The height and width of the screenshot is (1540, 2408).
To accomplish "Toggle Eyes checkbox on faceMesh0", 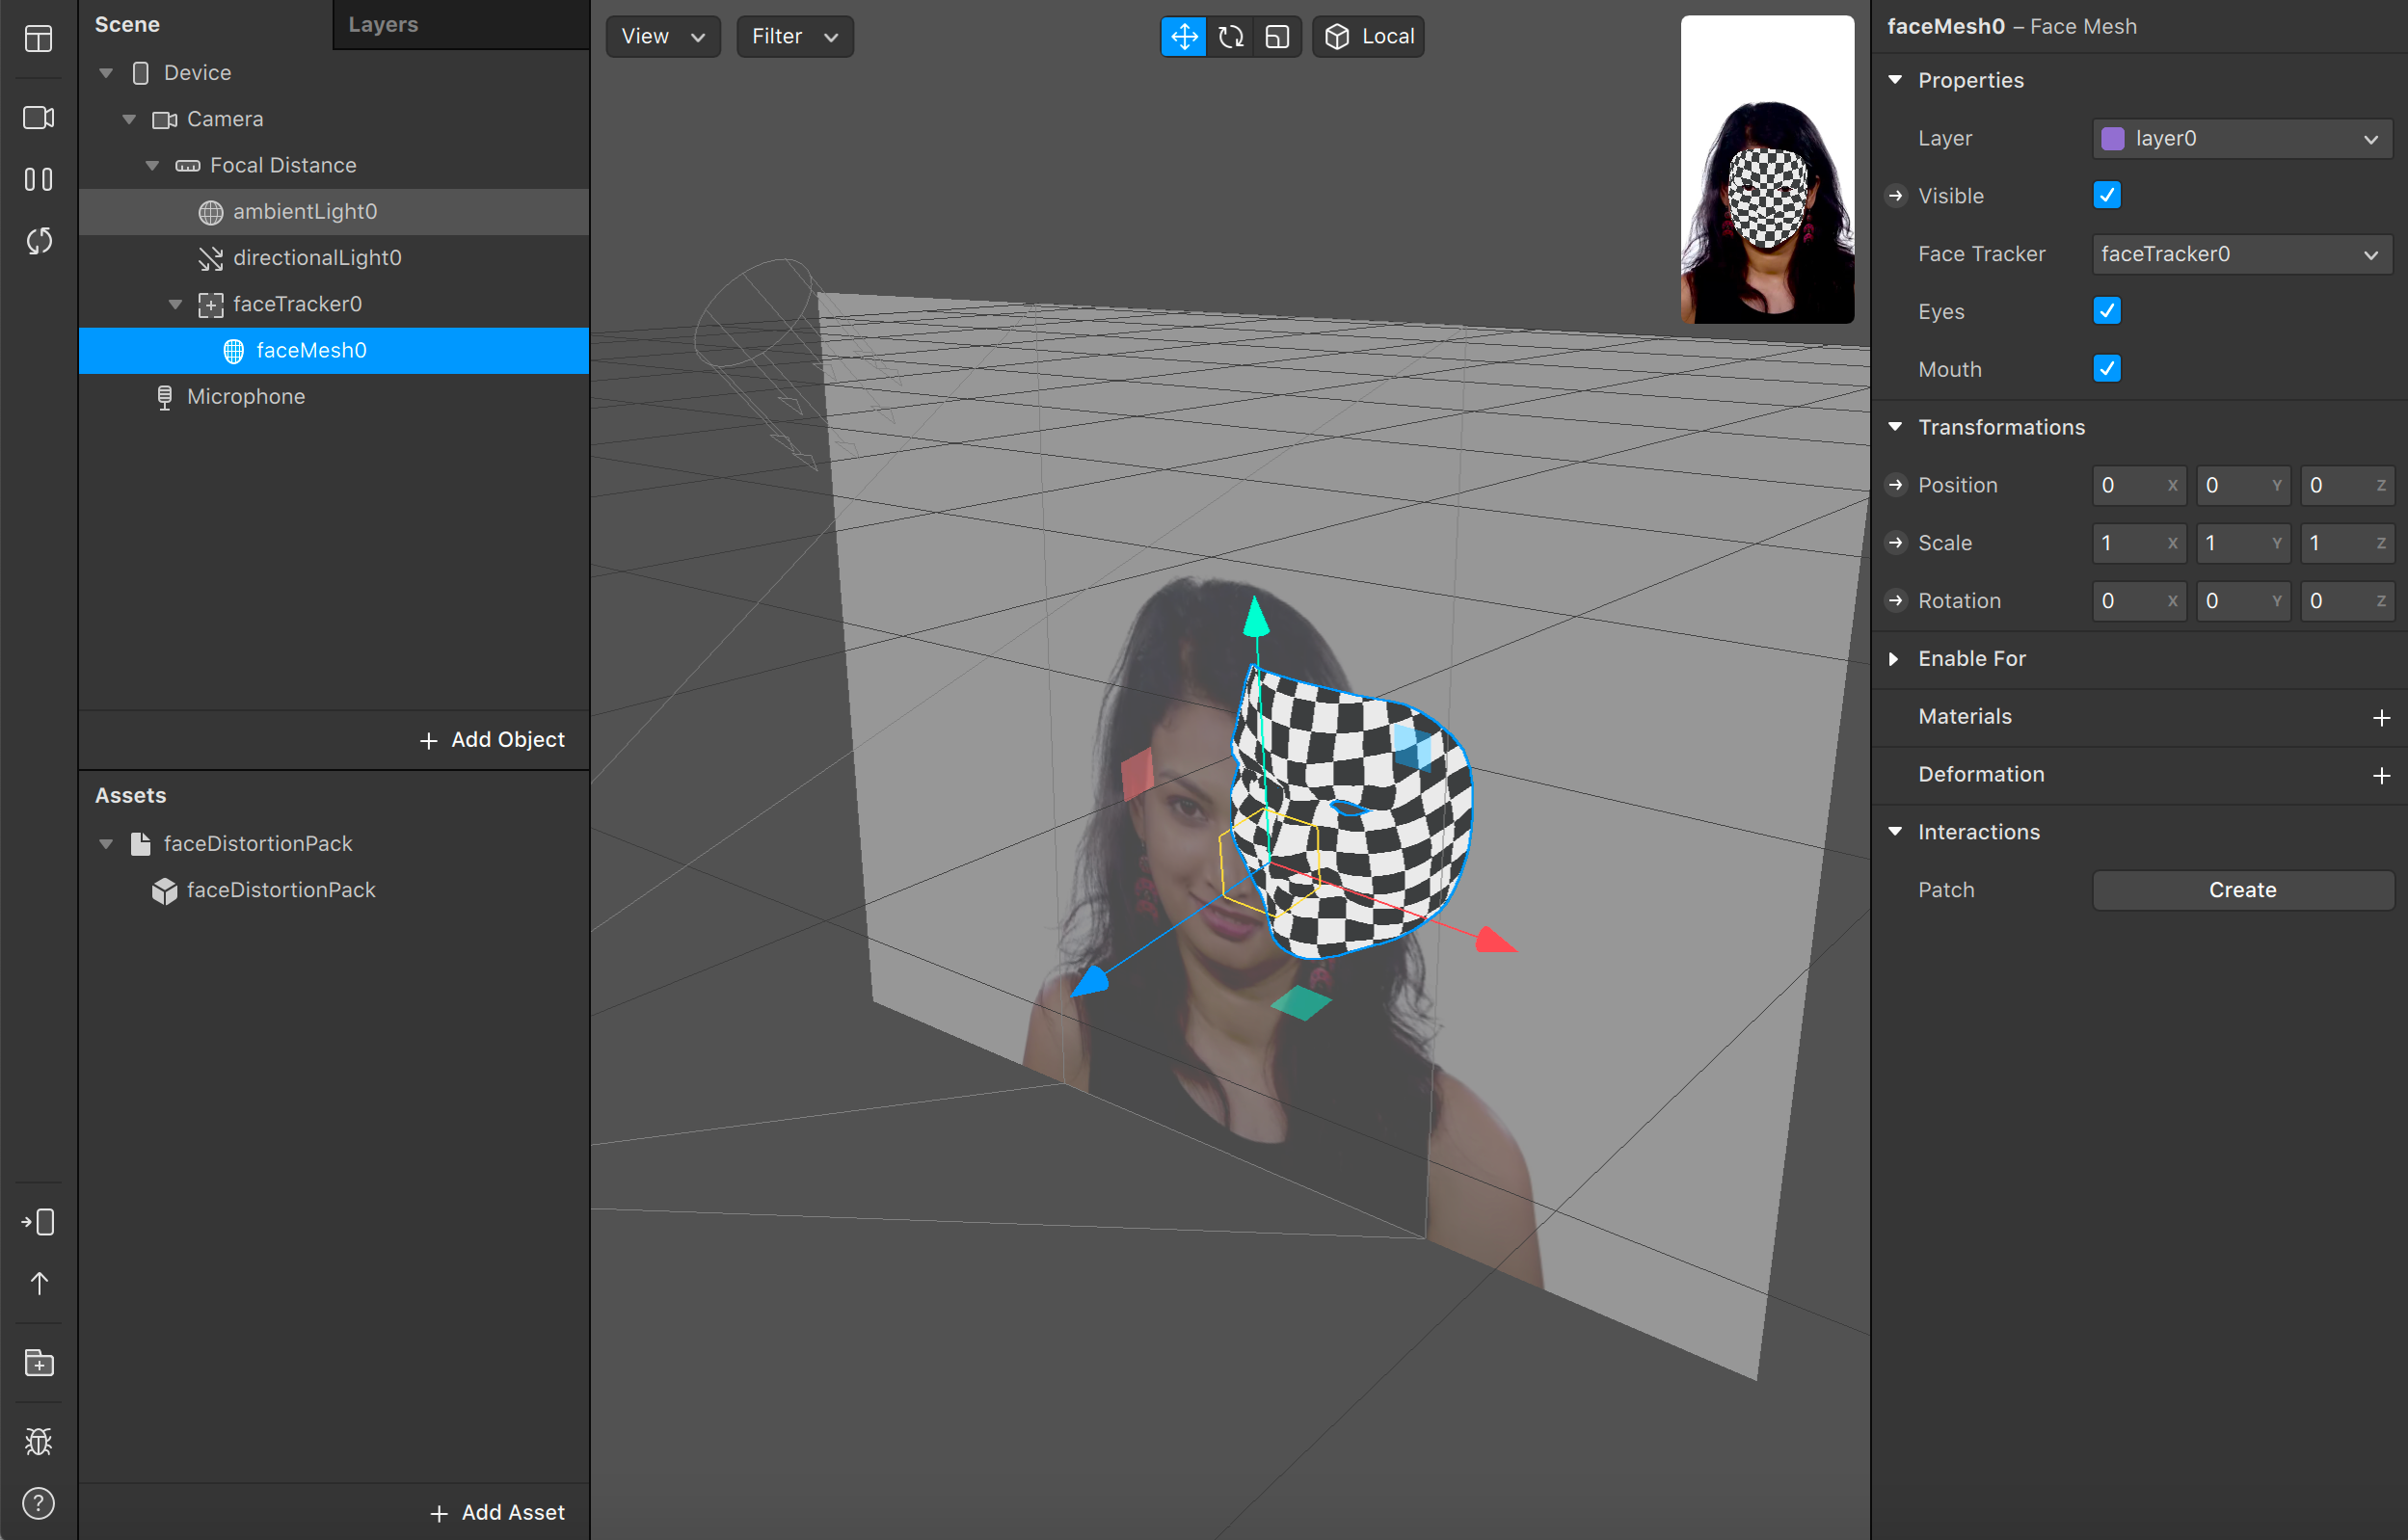I will coord(2108,310).
